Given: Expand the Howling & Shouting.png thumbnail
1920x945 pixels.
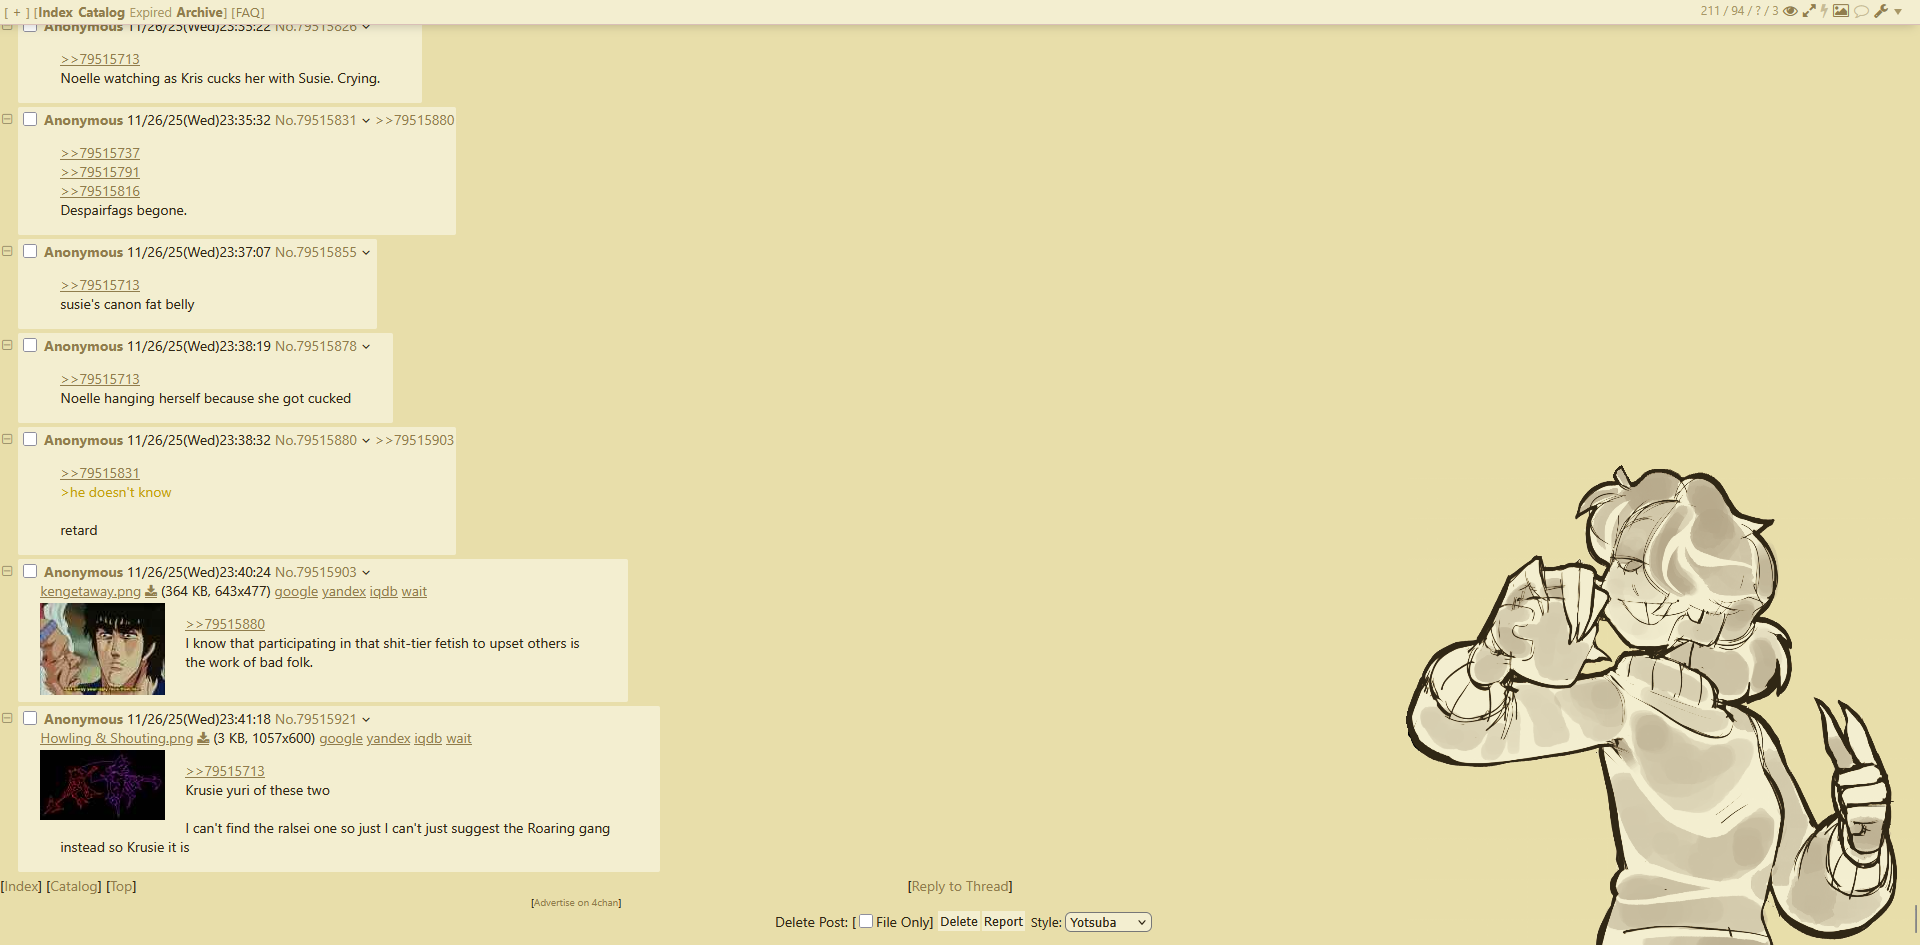Looking at the screenshot, I should pyautogui.click(x=102, y=785).
